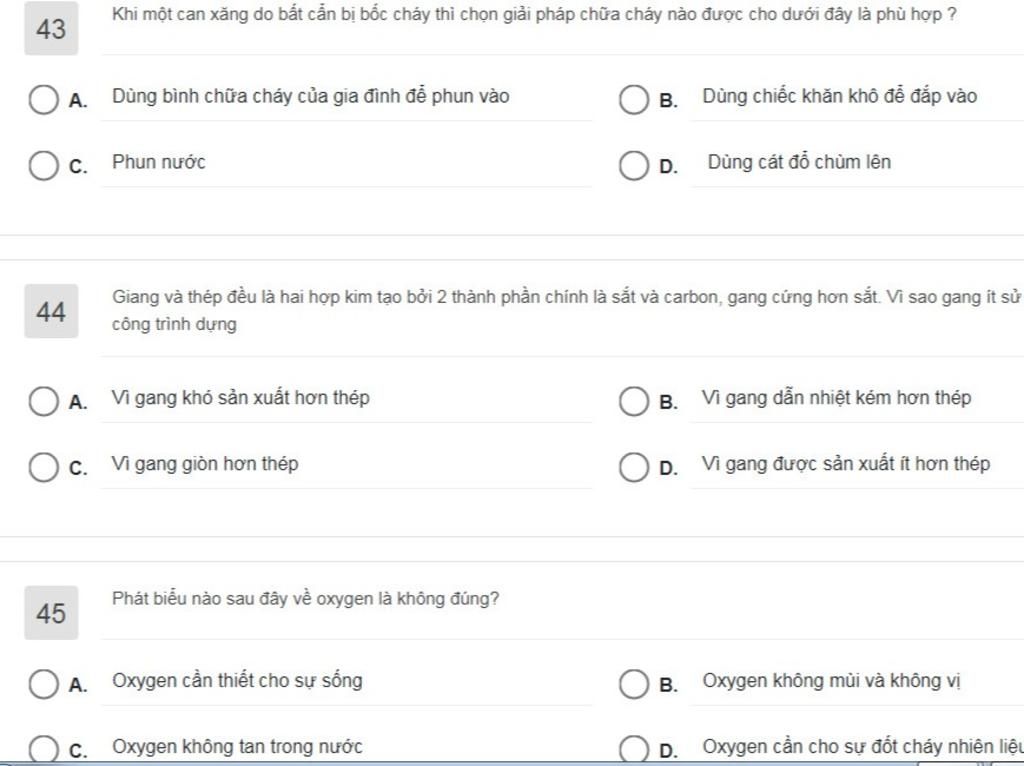Click the question number 44 badge
Screen dimensions: 1024x766
click(x=51, y=313)
